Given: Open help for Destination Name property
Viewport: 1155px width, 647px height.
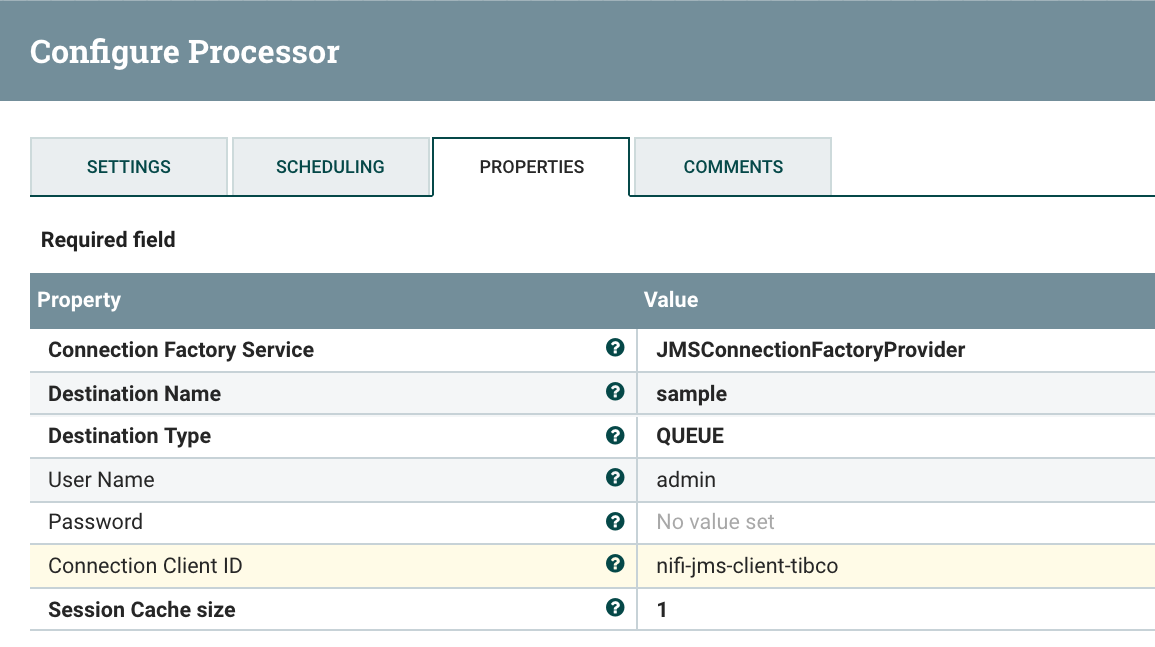Looking at the screenshot, I should 614,392.
